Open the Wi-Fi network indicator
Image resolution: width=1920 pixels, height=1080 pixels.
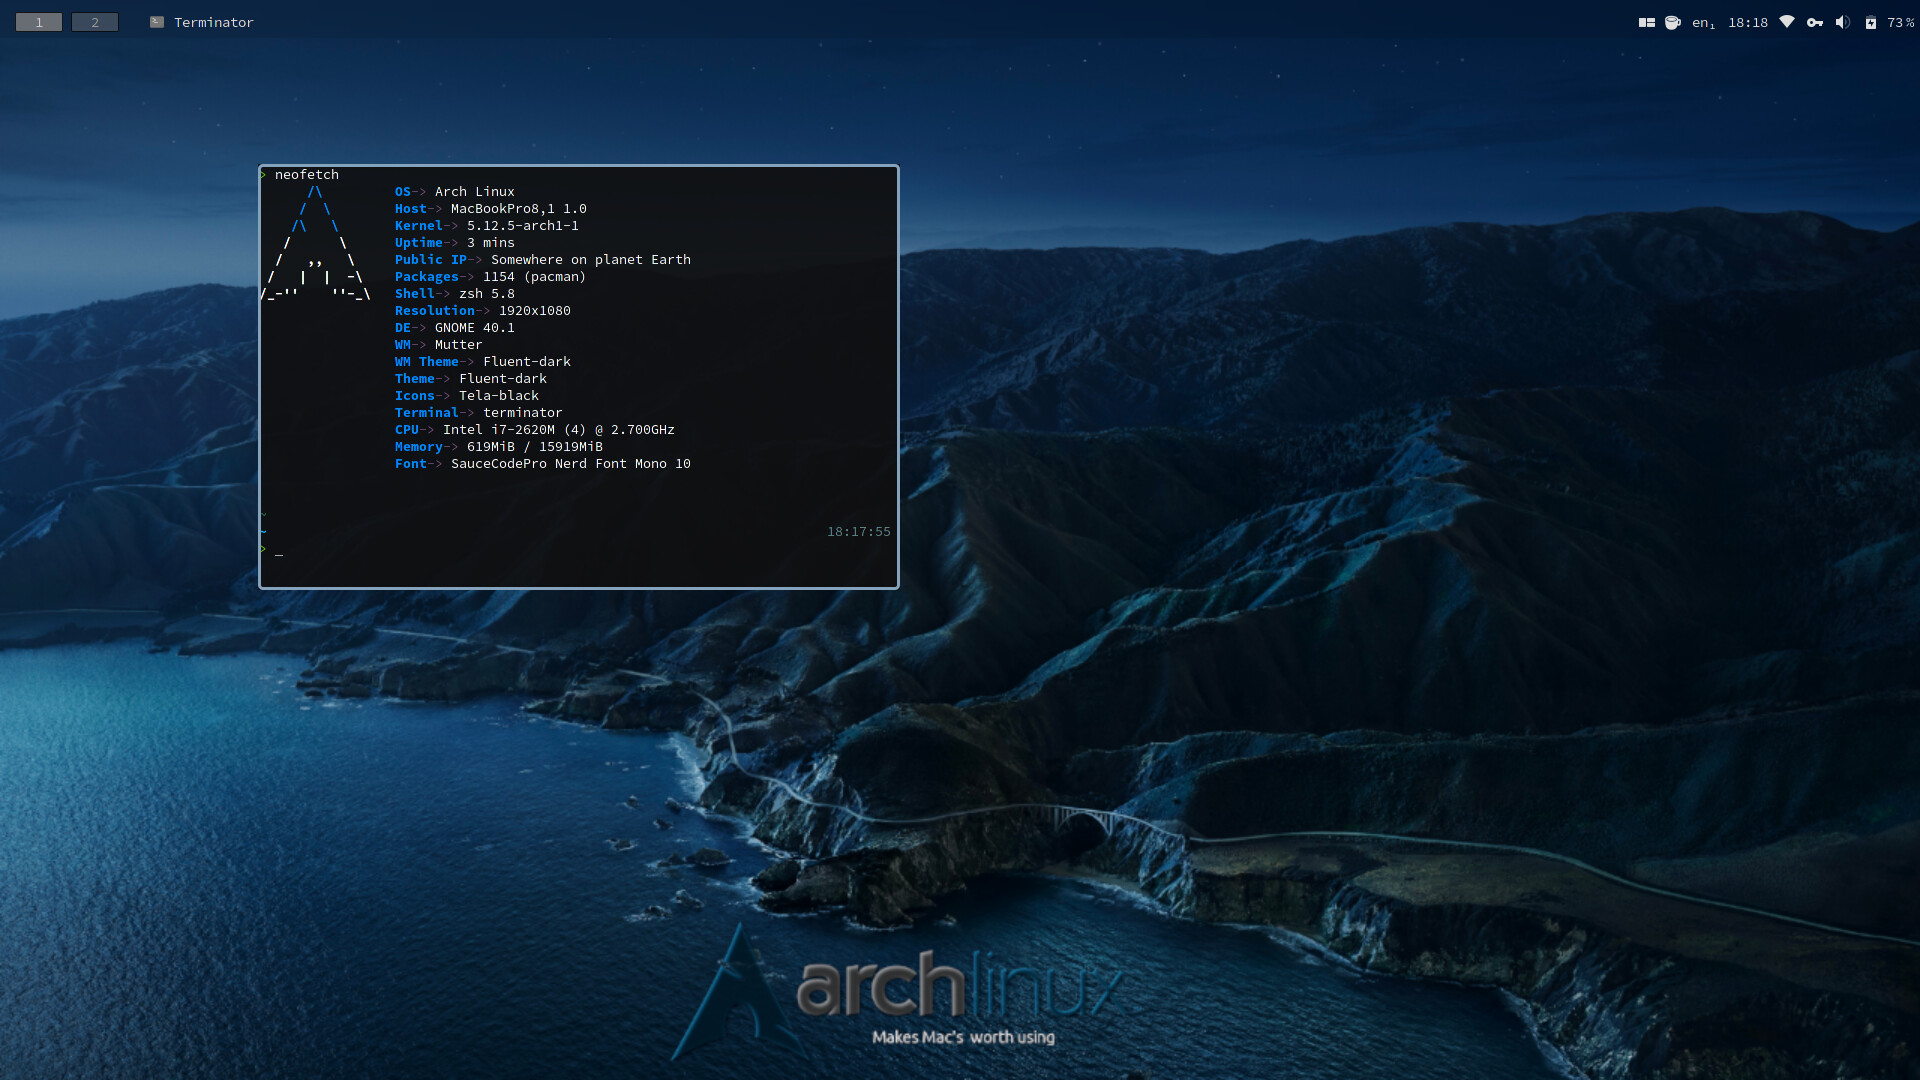pos(1787,22)
